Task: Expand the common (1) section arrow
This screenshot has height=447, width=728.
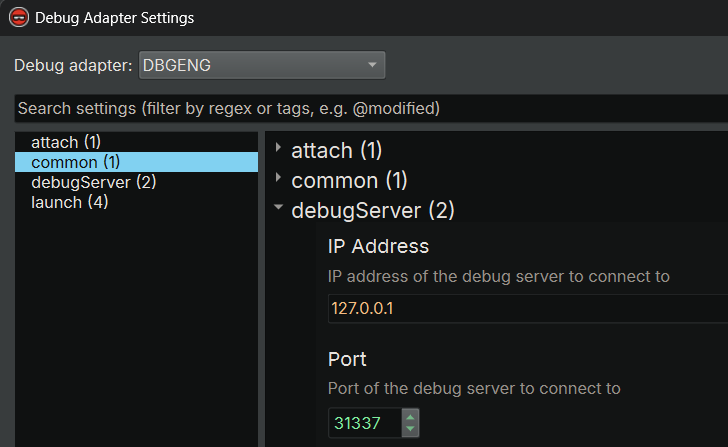Action: [278, 178]
